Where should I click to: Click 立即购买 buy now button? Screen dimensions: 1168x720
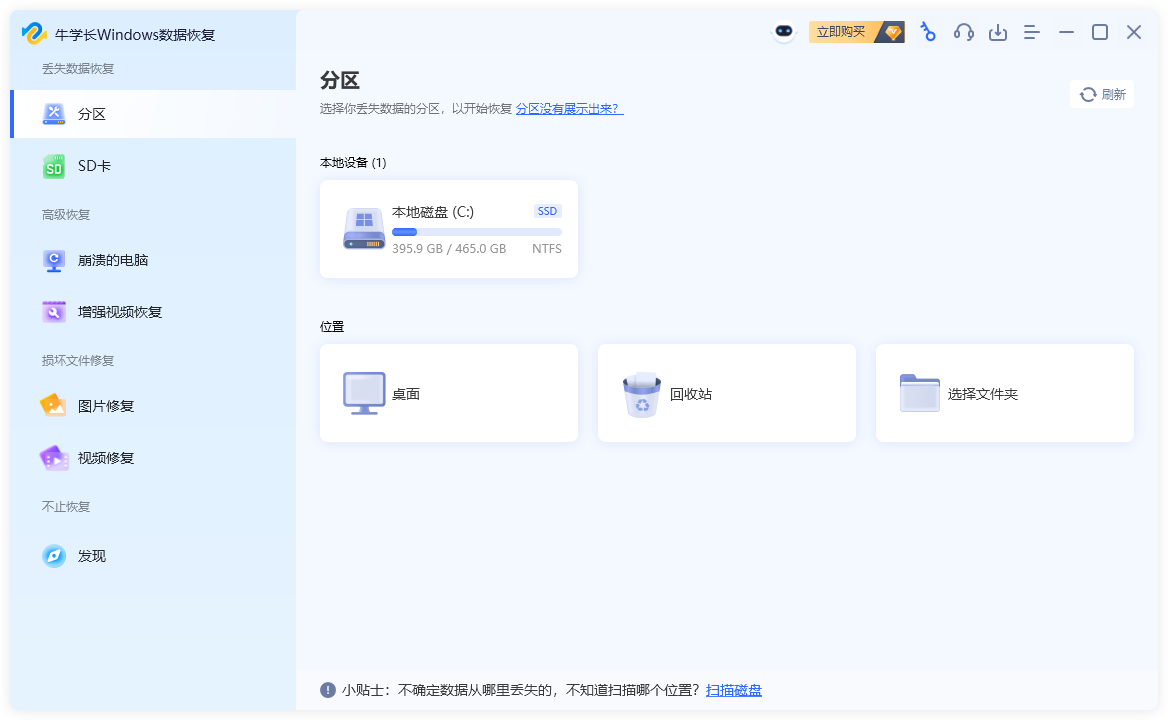coord(857,32)
